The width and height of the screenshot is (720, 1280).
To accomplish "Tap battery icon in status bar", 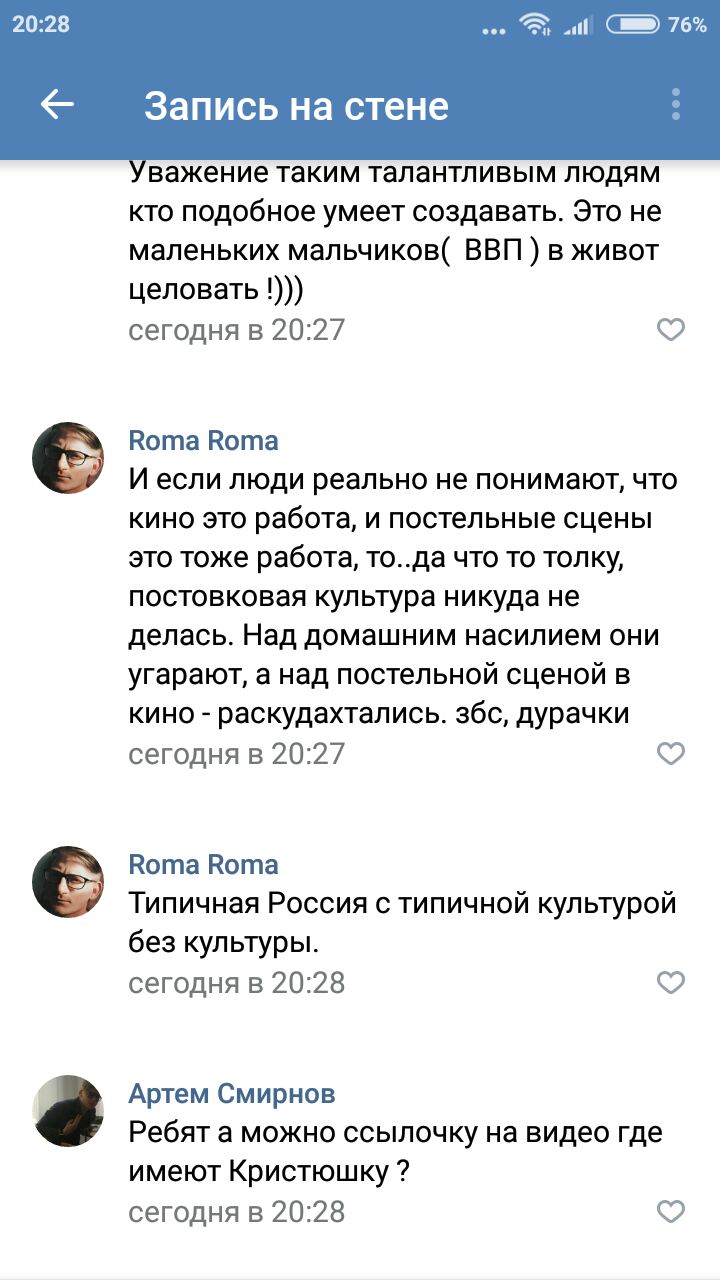I will tap(632, 24).
